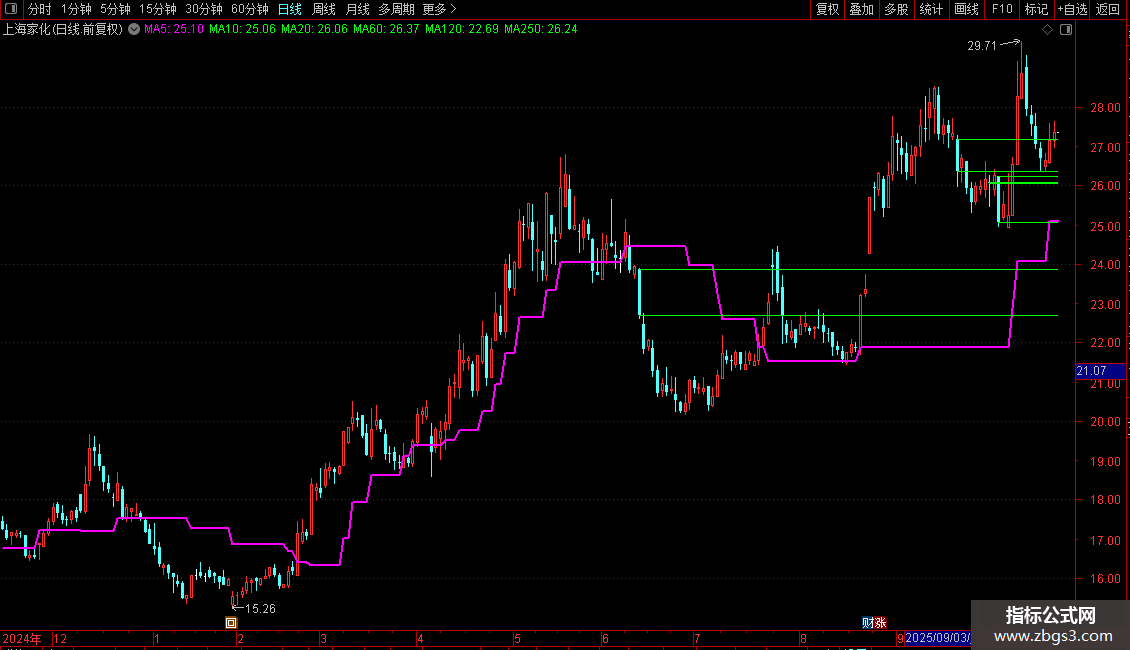Select the 15分钟 period tab
The width and height of the screenshot is (1130, 650).
click(158, 9)
